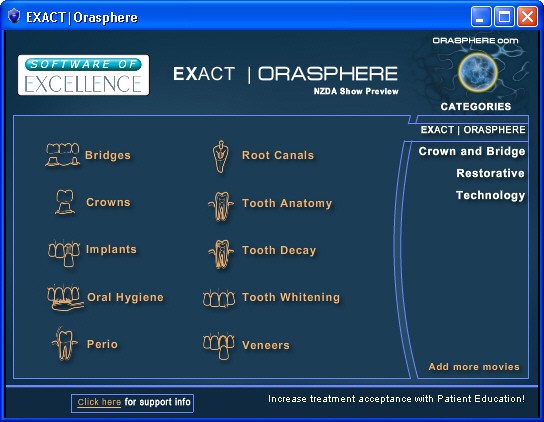Click the Add more movies link
Image resolution: width=544 pixels, height=422 pixels.
[474, 366]
